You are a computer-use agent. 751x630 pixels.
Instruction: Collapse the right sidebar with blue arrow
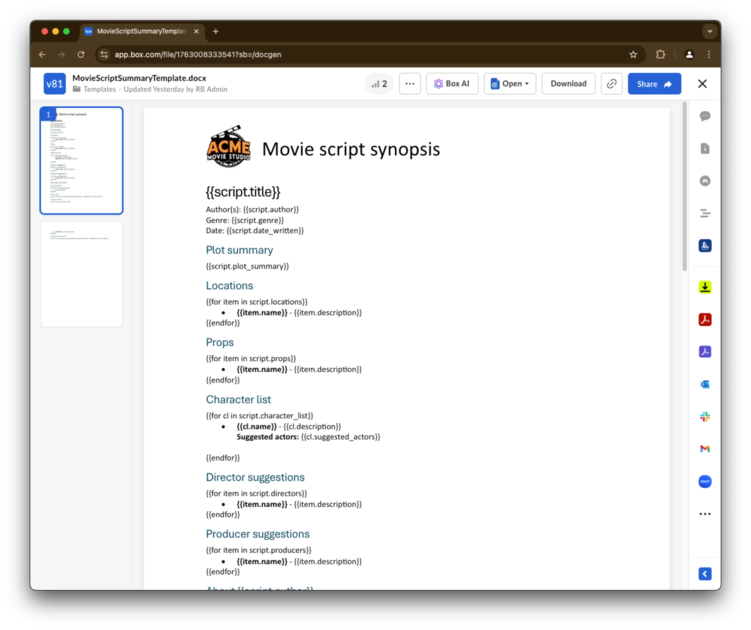[705, 573]
